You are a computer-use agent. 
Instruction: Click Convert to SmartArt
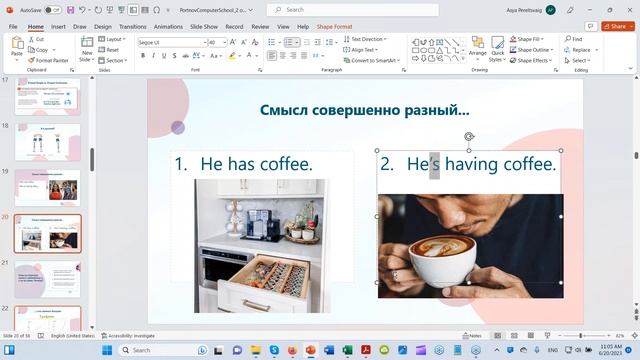click(x=371, y=60)
